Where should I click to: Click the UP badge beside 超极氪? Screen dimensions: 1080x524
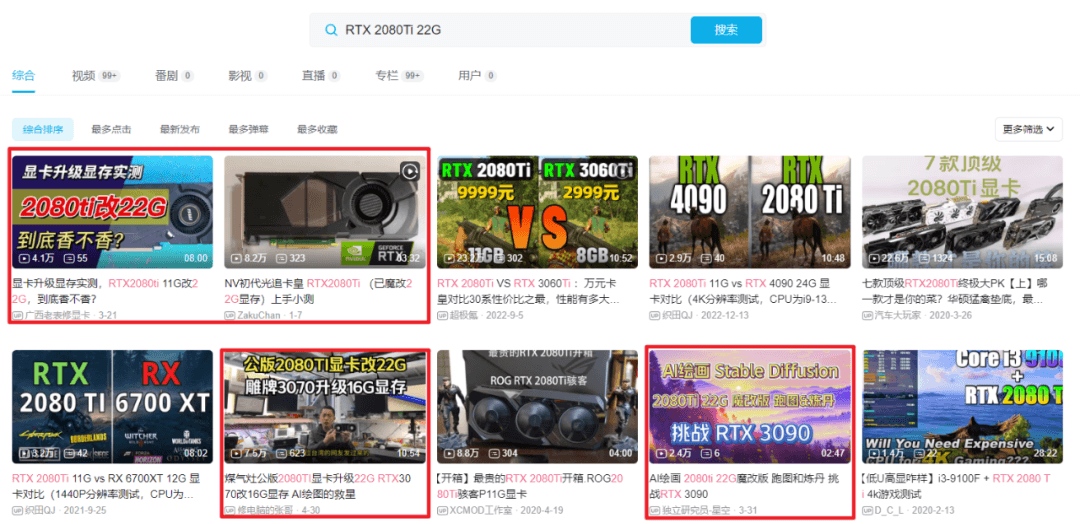tap(443, 315)
